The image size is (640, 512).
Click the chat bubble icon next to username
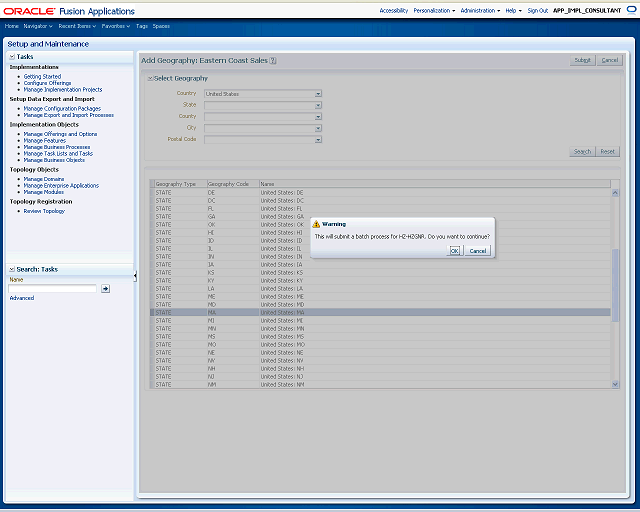(x=631, y=10)
